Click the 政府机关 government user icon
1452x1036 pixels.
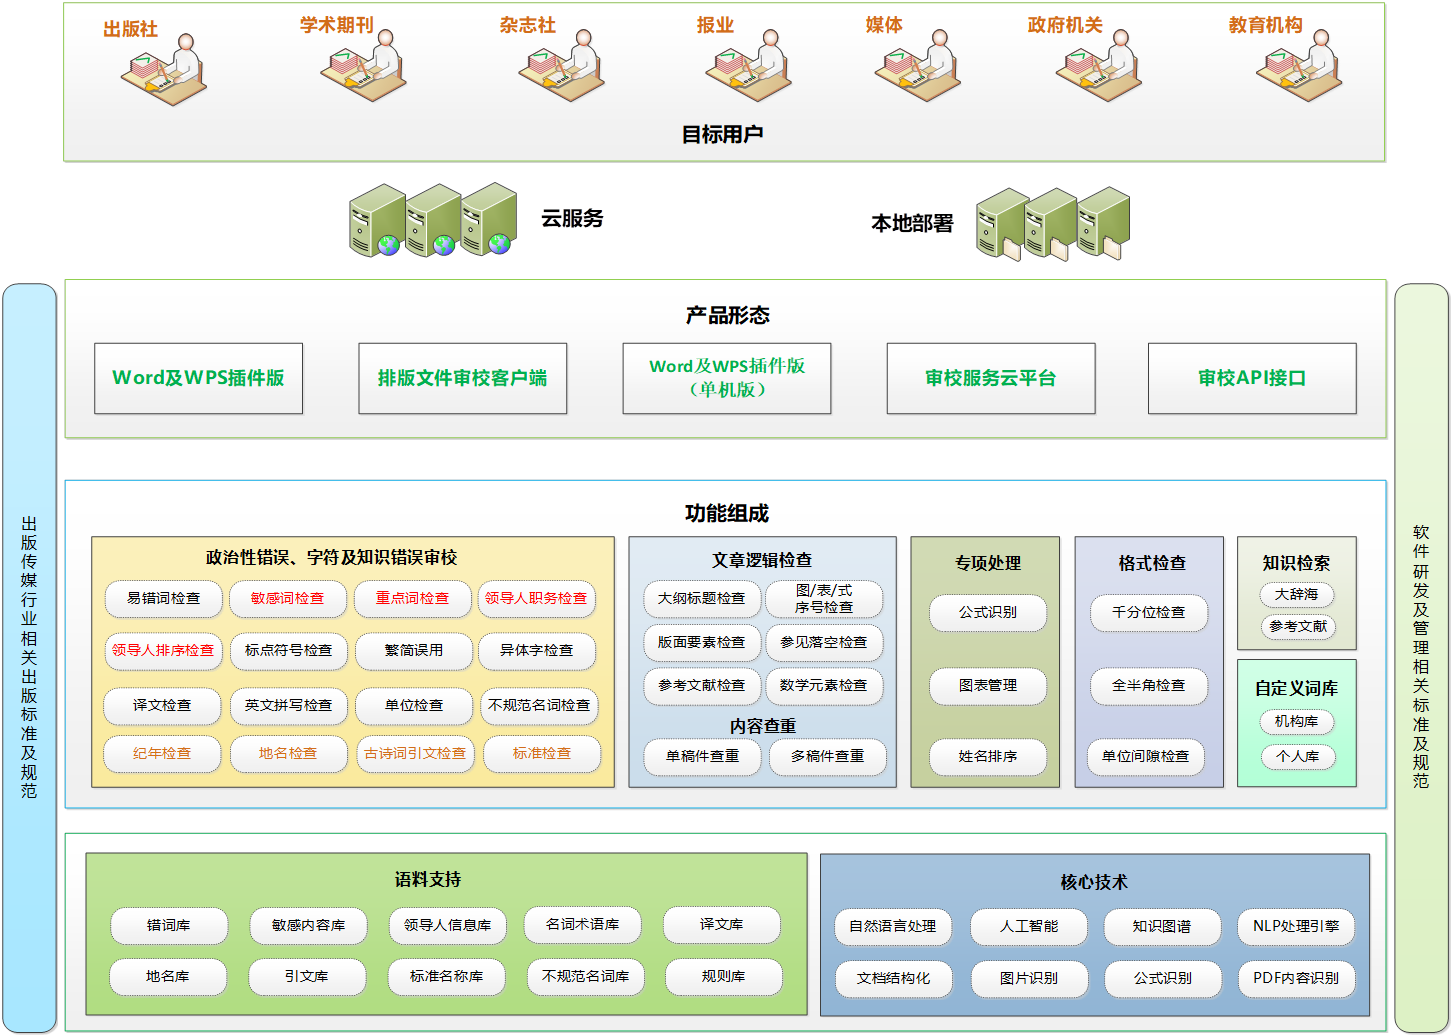click(1098, 70)
